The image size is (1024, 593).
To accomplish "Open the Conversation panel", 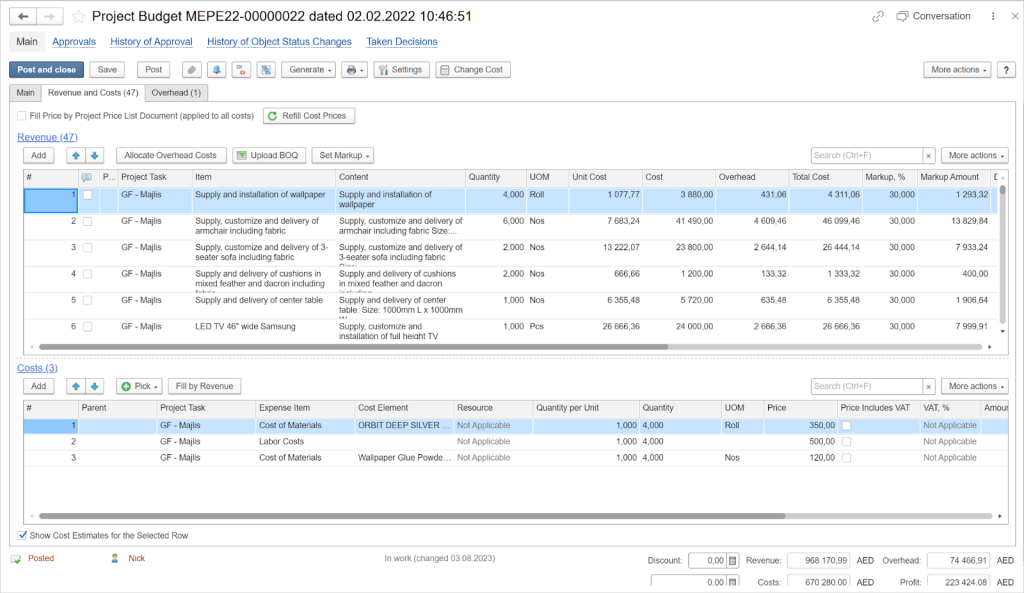I will click(933, 16).
